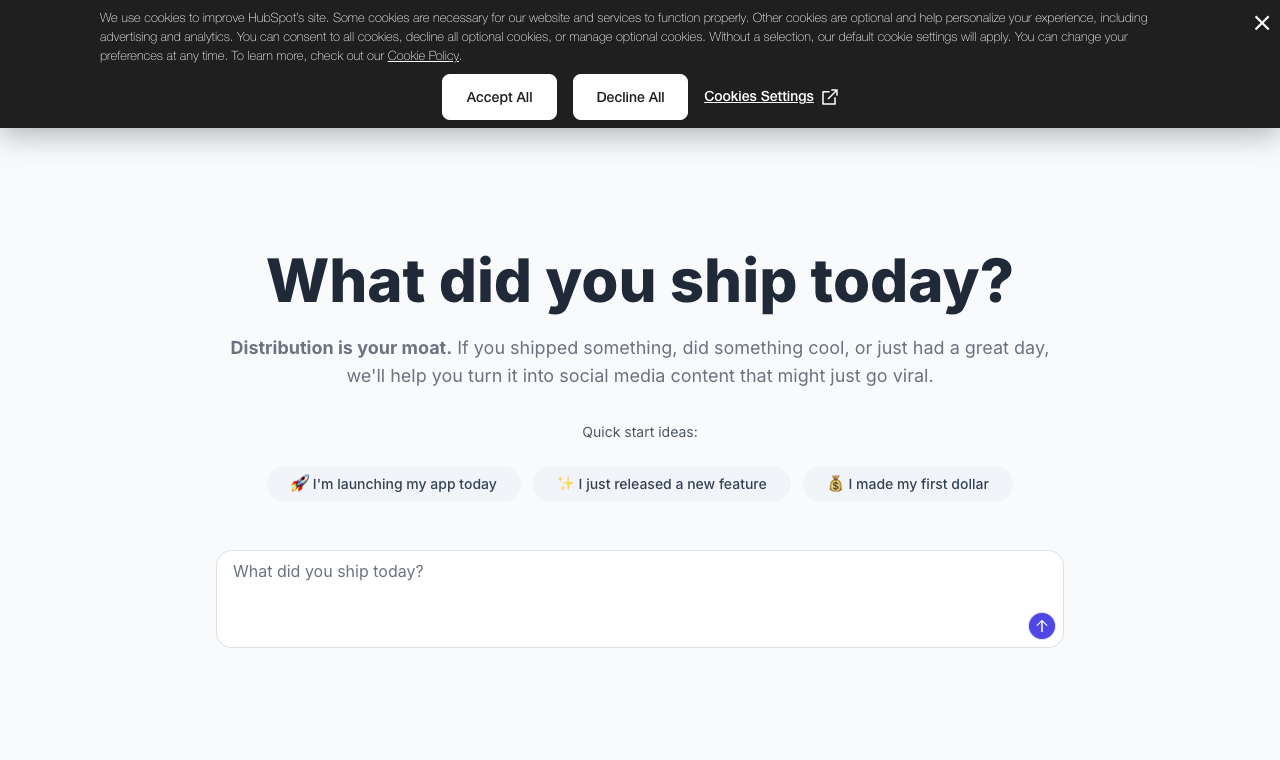Submit using the purple up-arrow button
This screenshot has width=1280, height=760.
point(1042,626)
